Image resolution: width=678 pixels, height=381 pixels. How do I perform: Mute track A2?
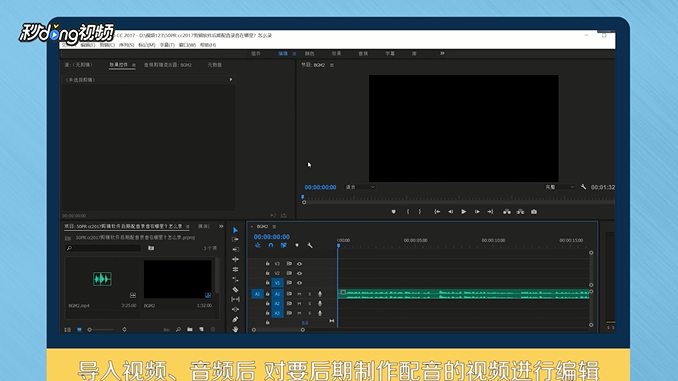[299, 304]
